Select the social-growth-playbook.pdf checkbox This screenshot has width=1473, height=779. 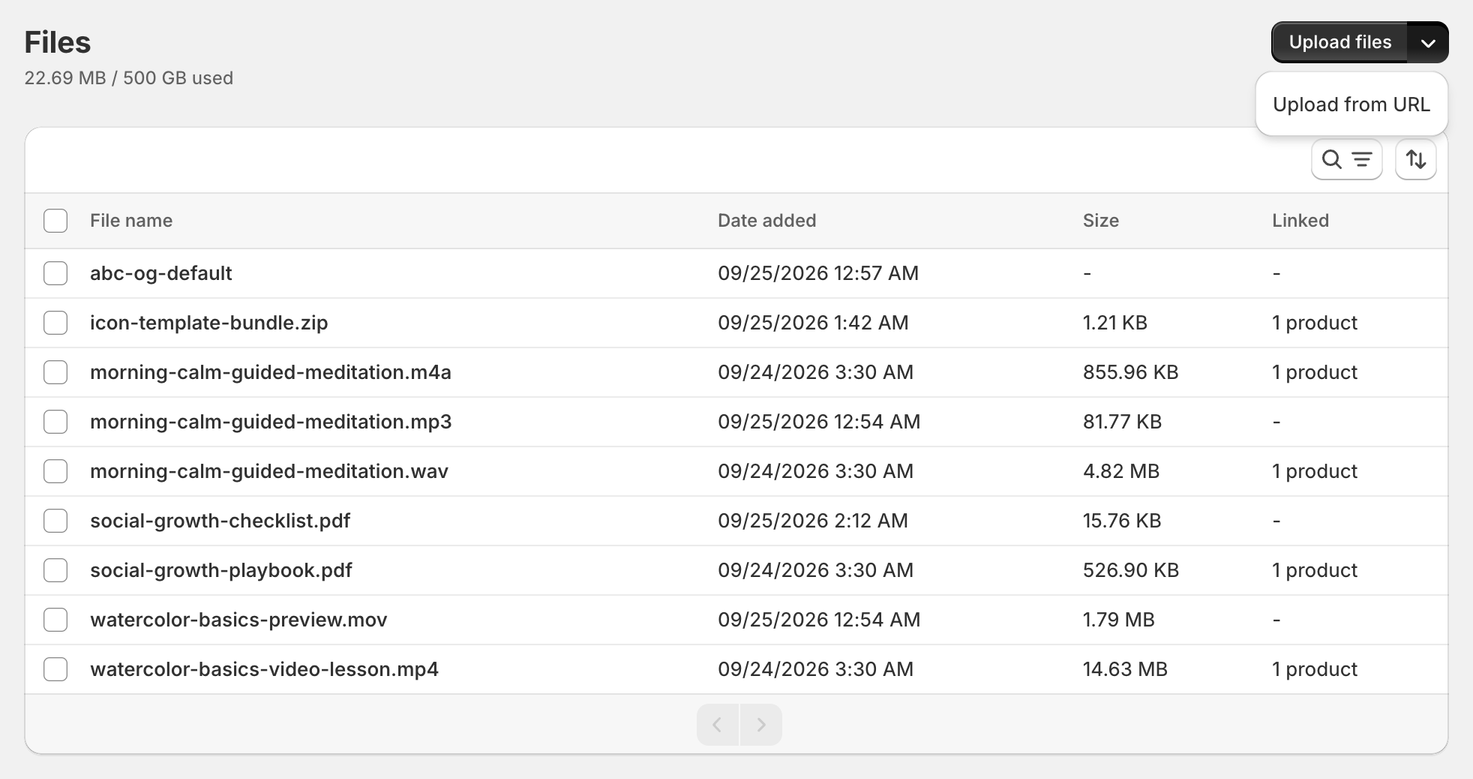coord(56,570)
